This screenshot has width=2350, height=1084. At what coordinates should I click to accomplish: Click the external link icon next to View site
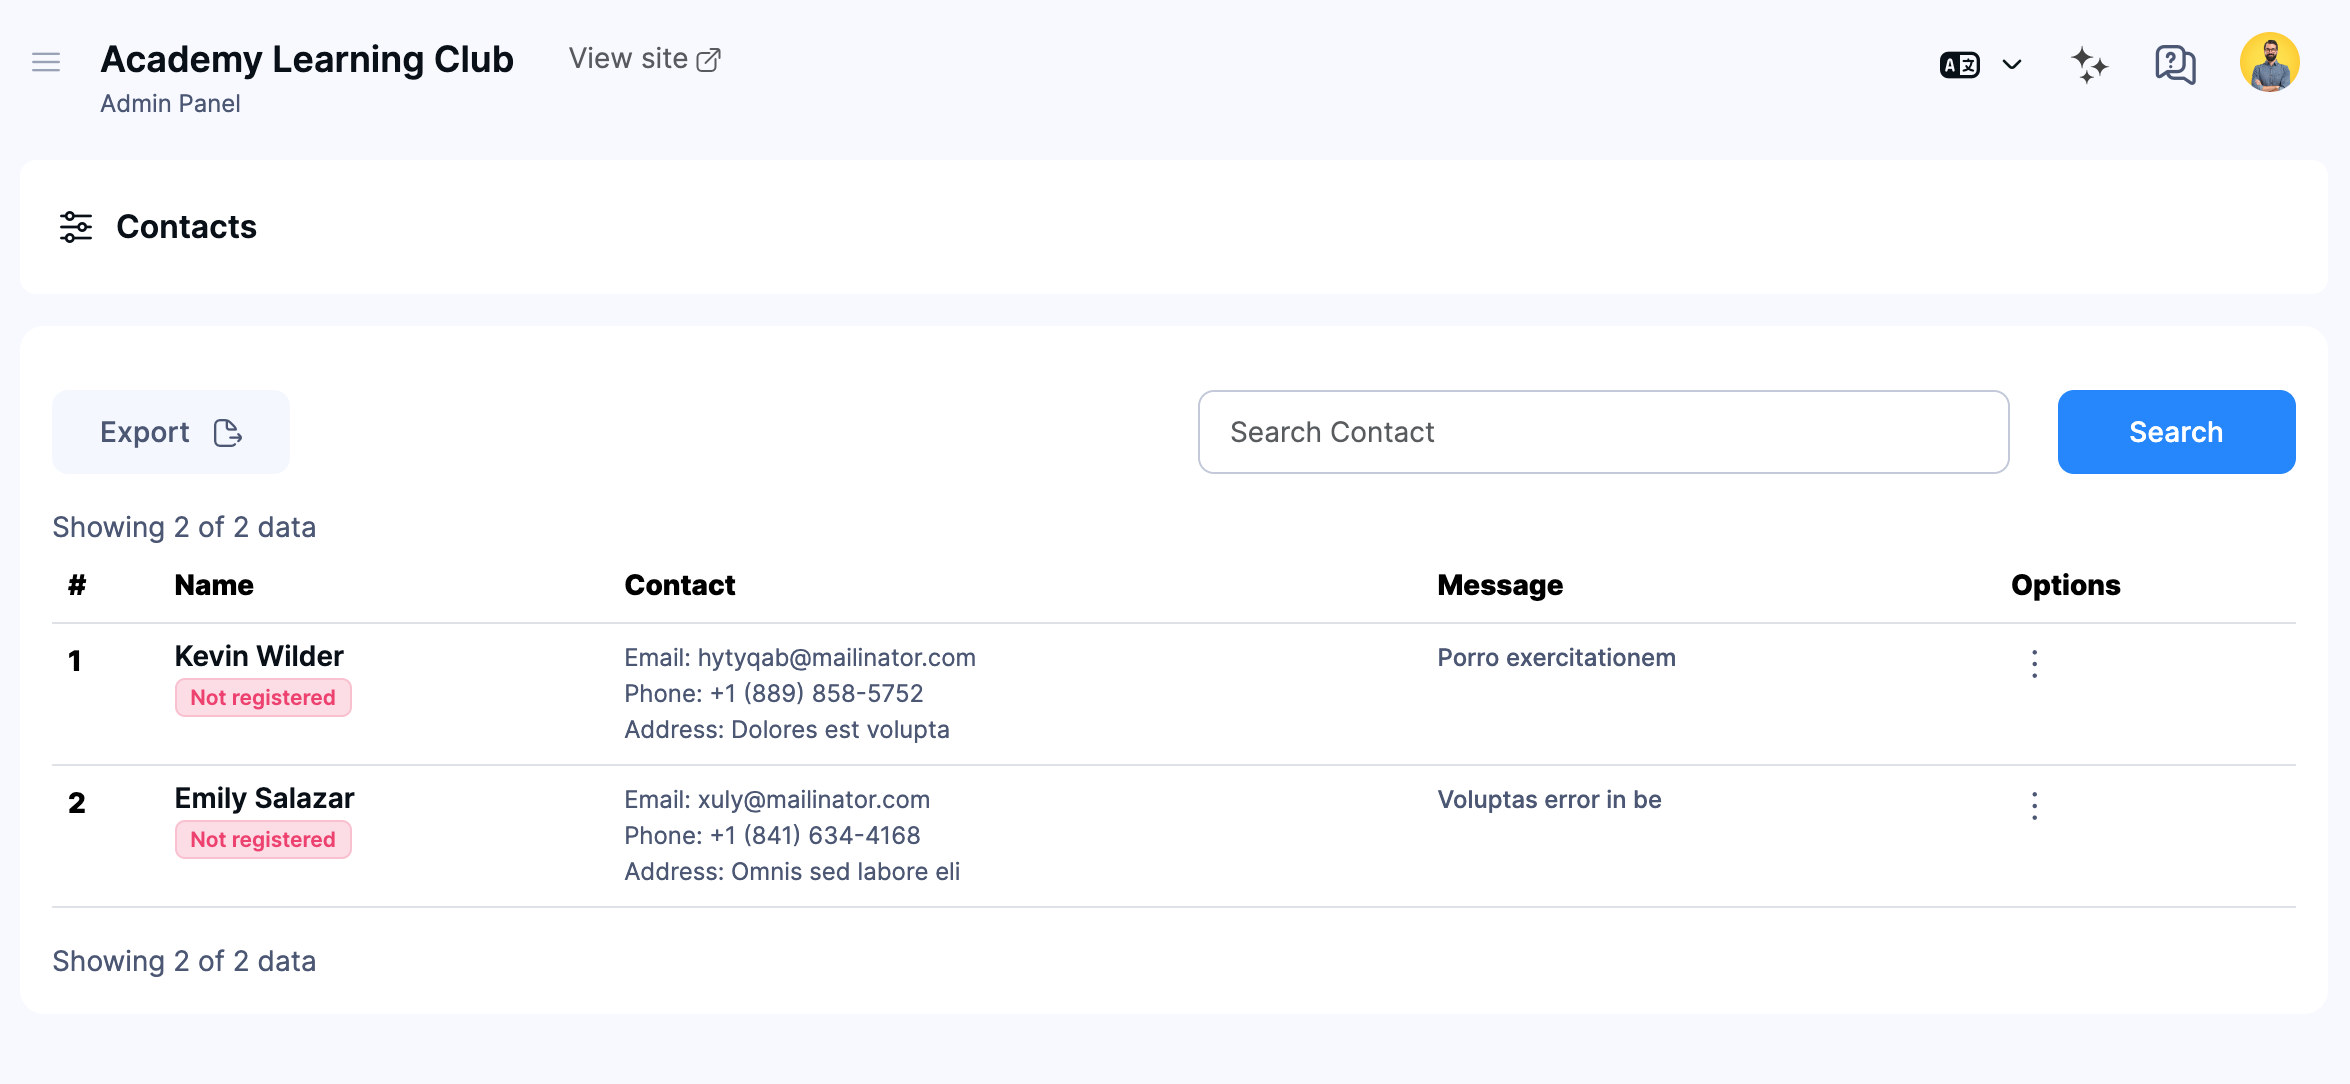coord(709,58)
